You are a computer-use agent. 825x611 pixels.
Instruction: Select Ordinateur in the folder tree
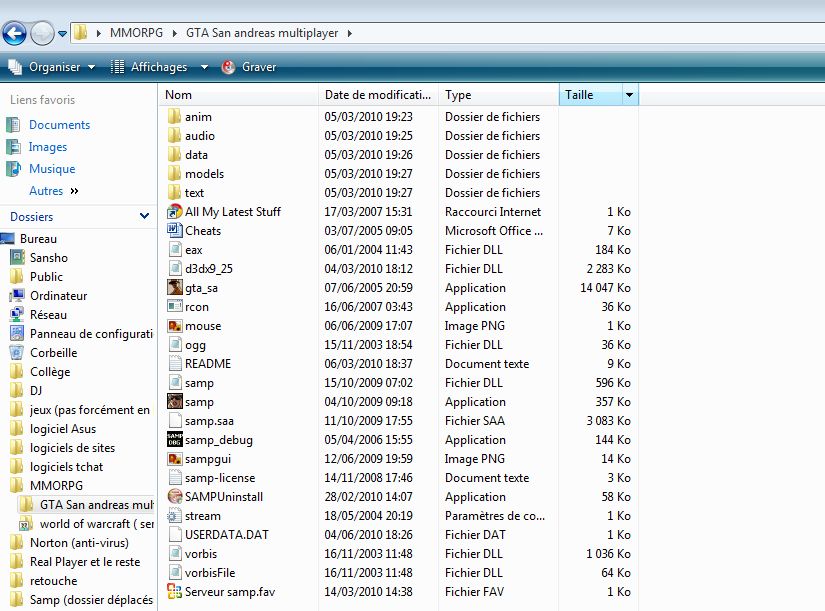pyautogui.click(x=58, y=295)
